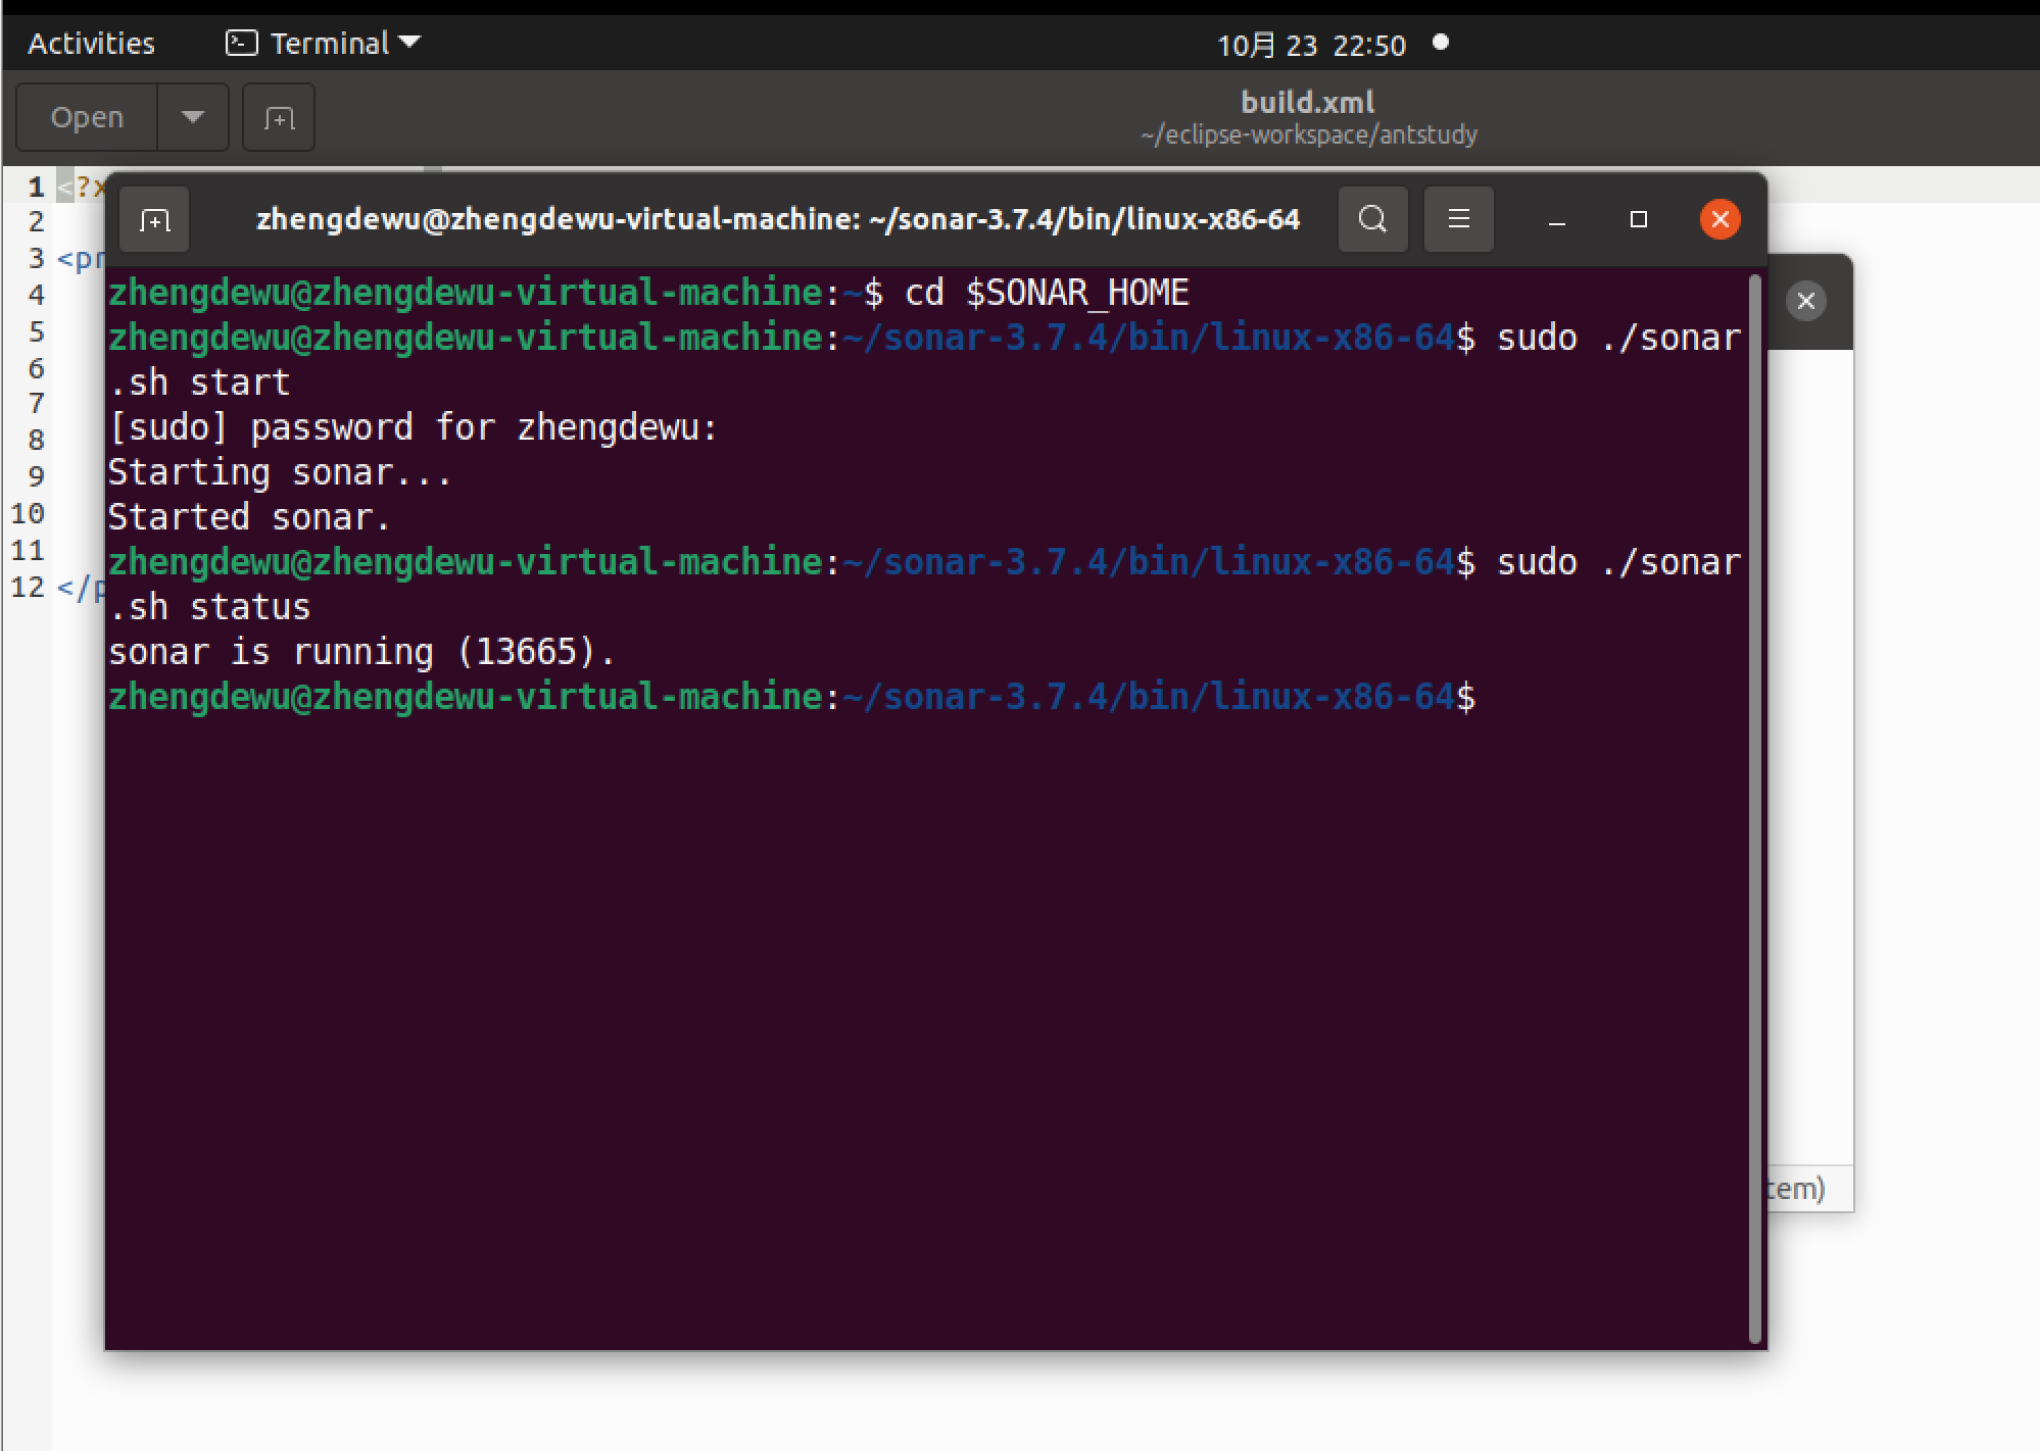The image size is (2040, 1451).
Task: Click the terminal vertical scrollbar
Action: point(1754,800)
